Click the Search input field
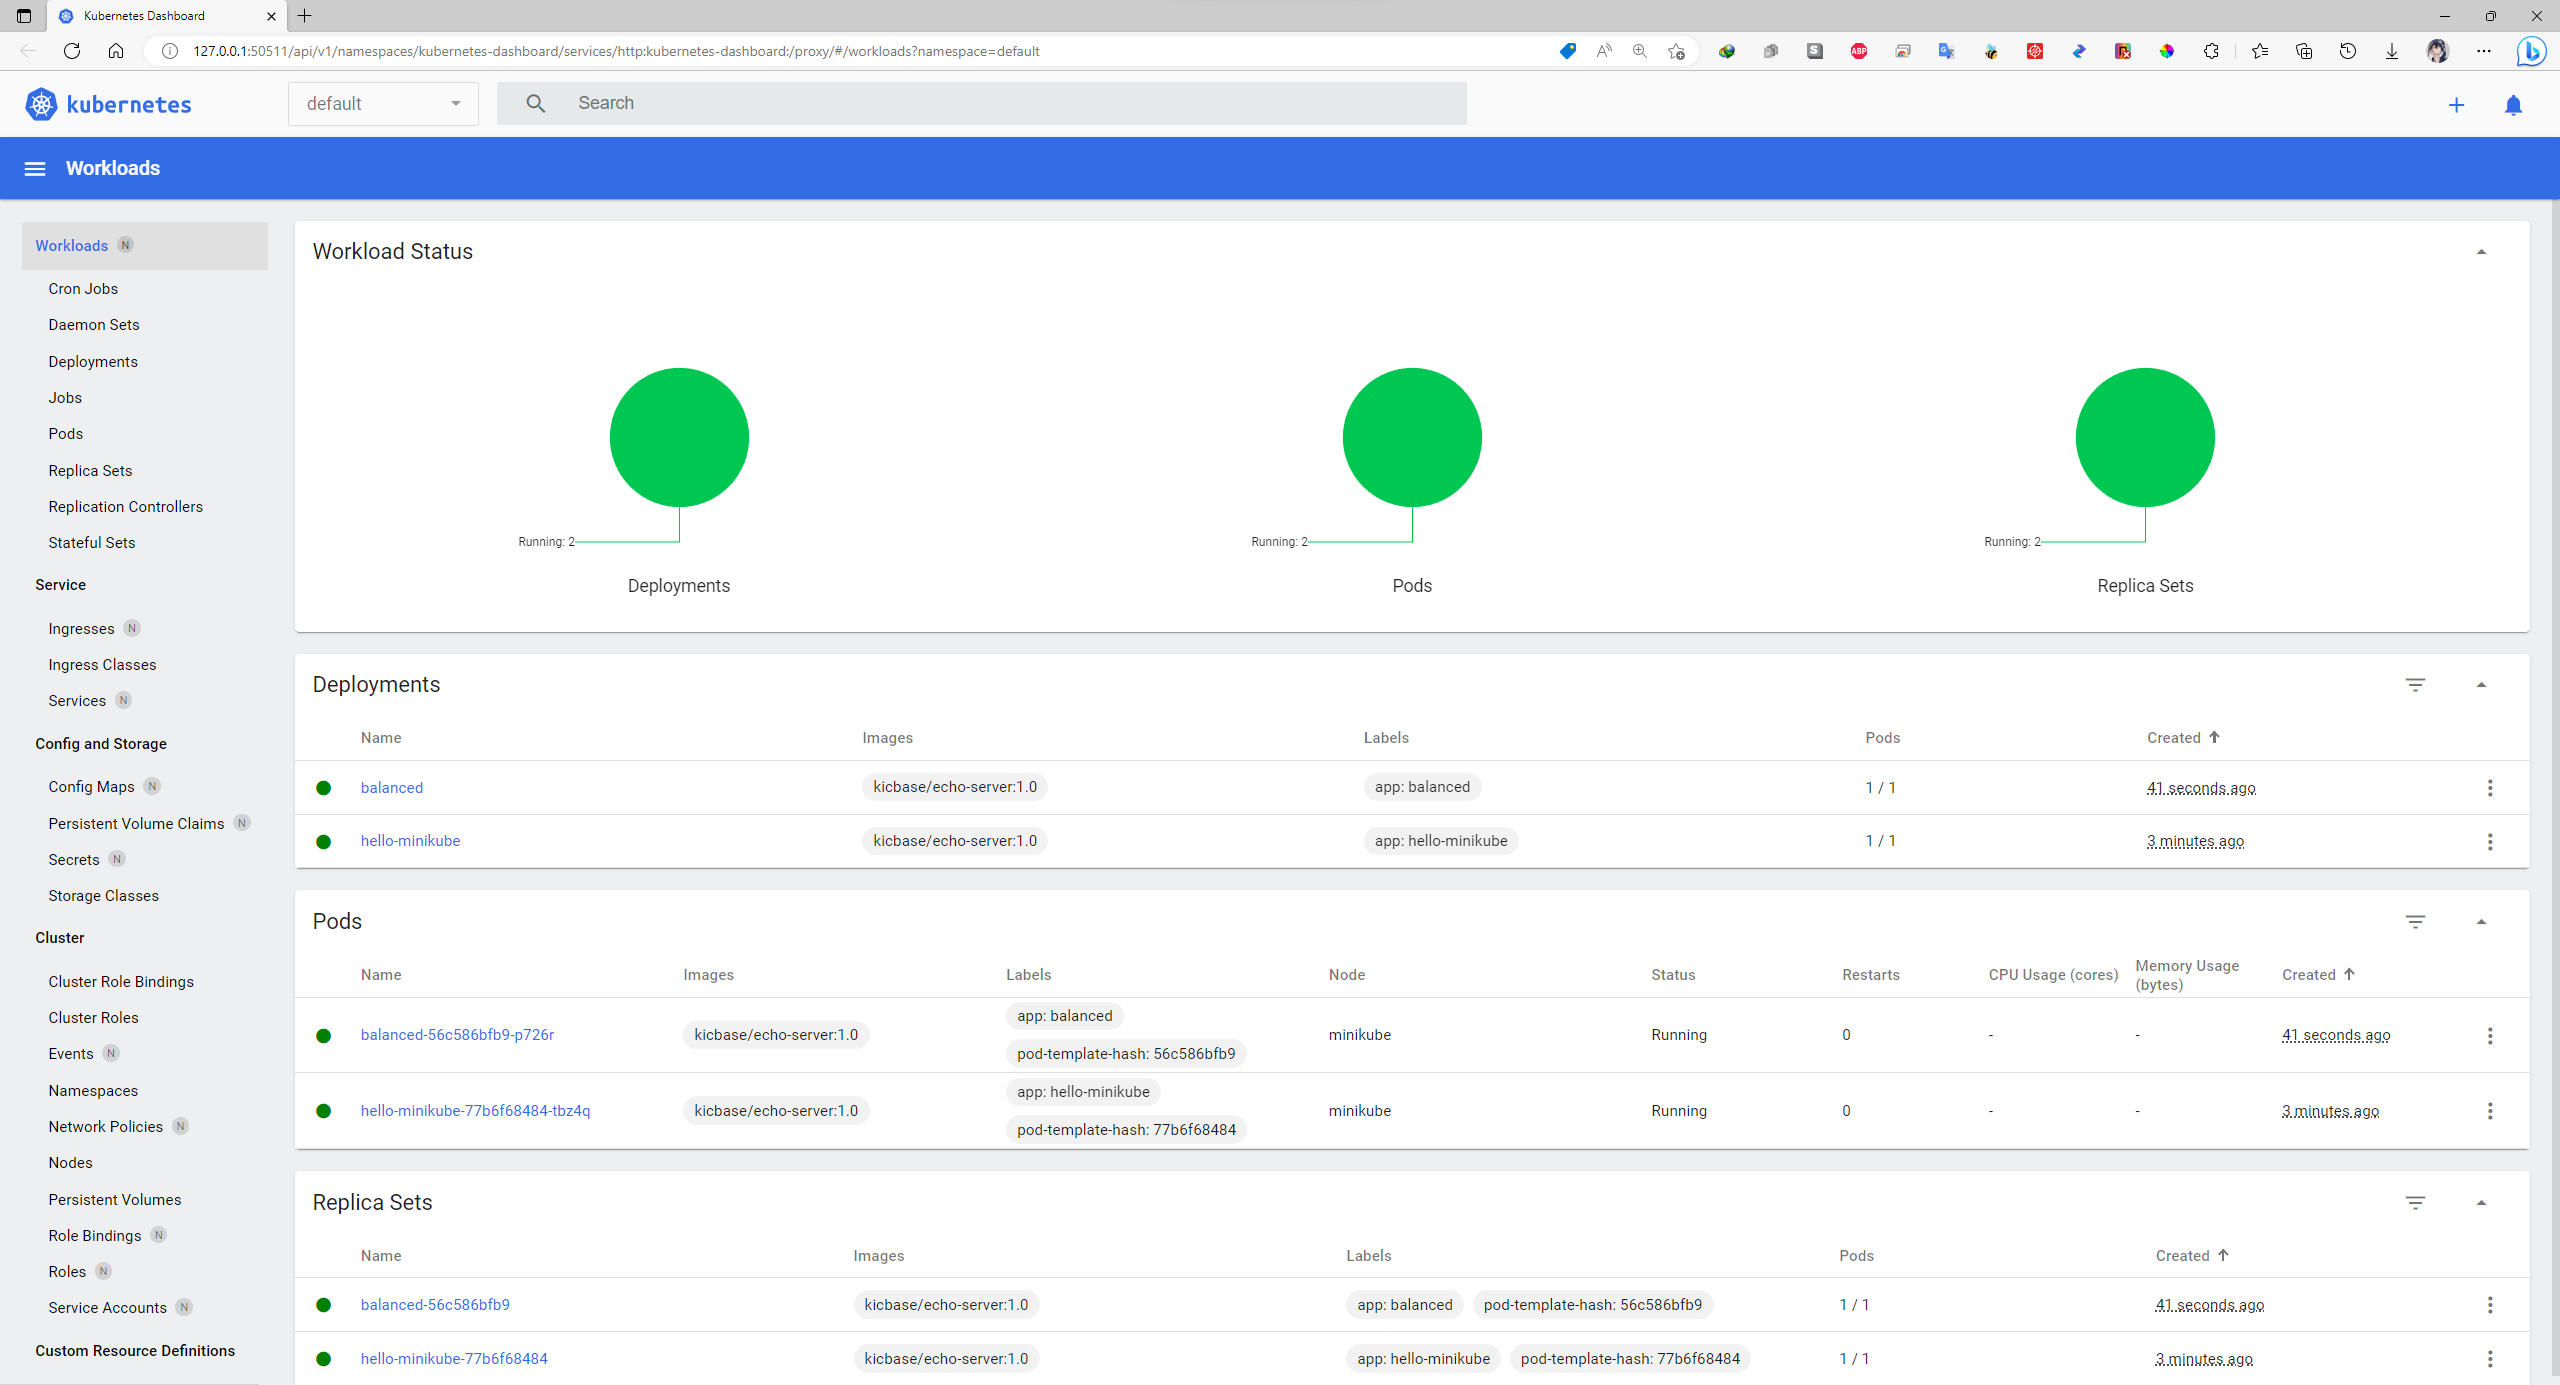2560x1385 pixels. [1000, 104]
